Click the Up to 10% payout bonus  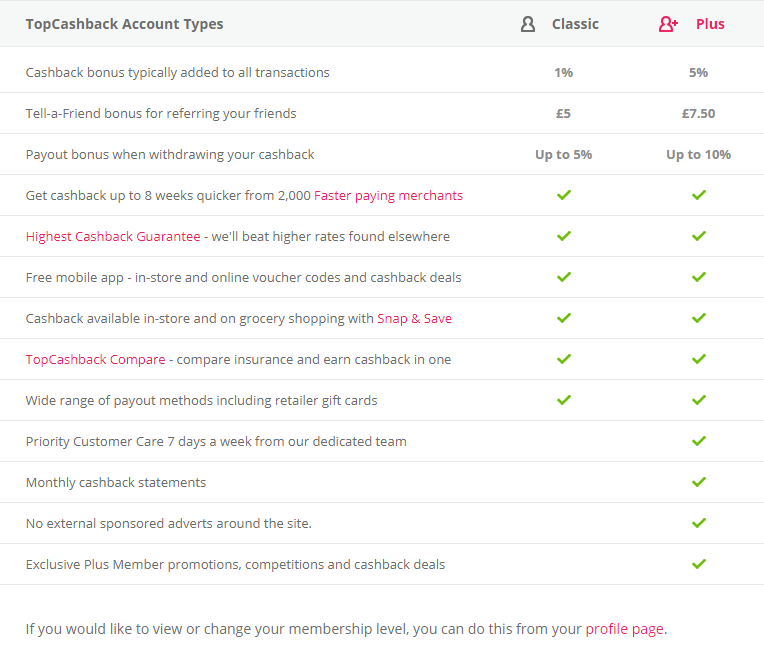[699, 154]
